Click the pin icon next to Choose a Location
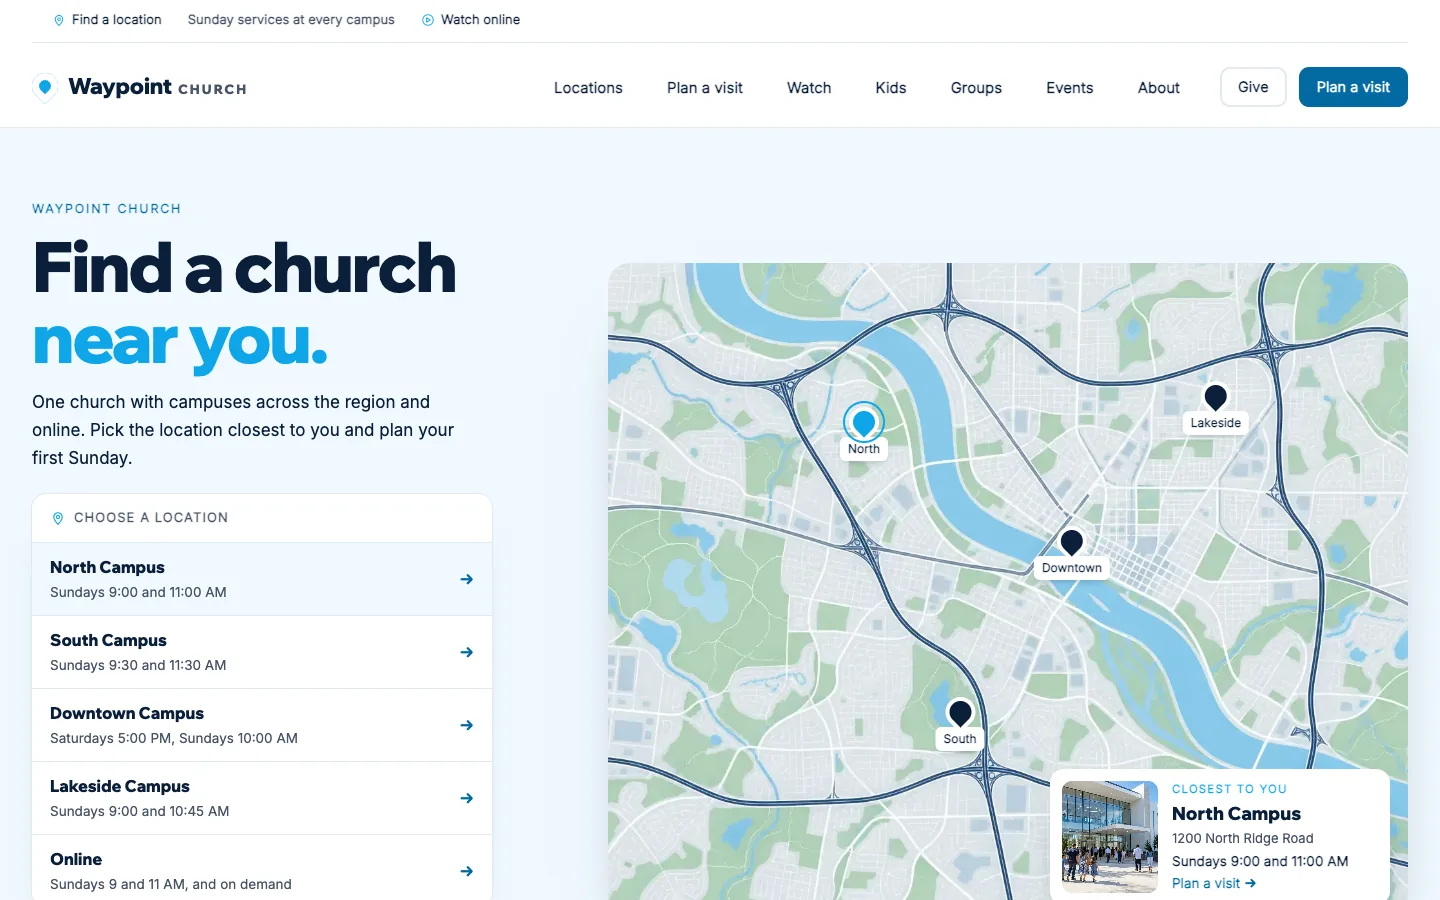This screenshot has width=1440, height=900. tap(58, 518)
